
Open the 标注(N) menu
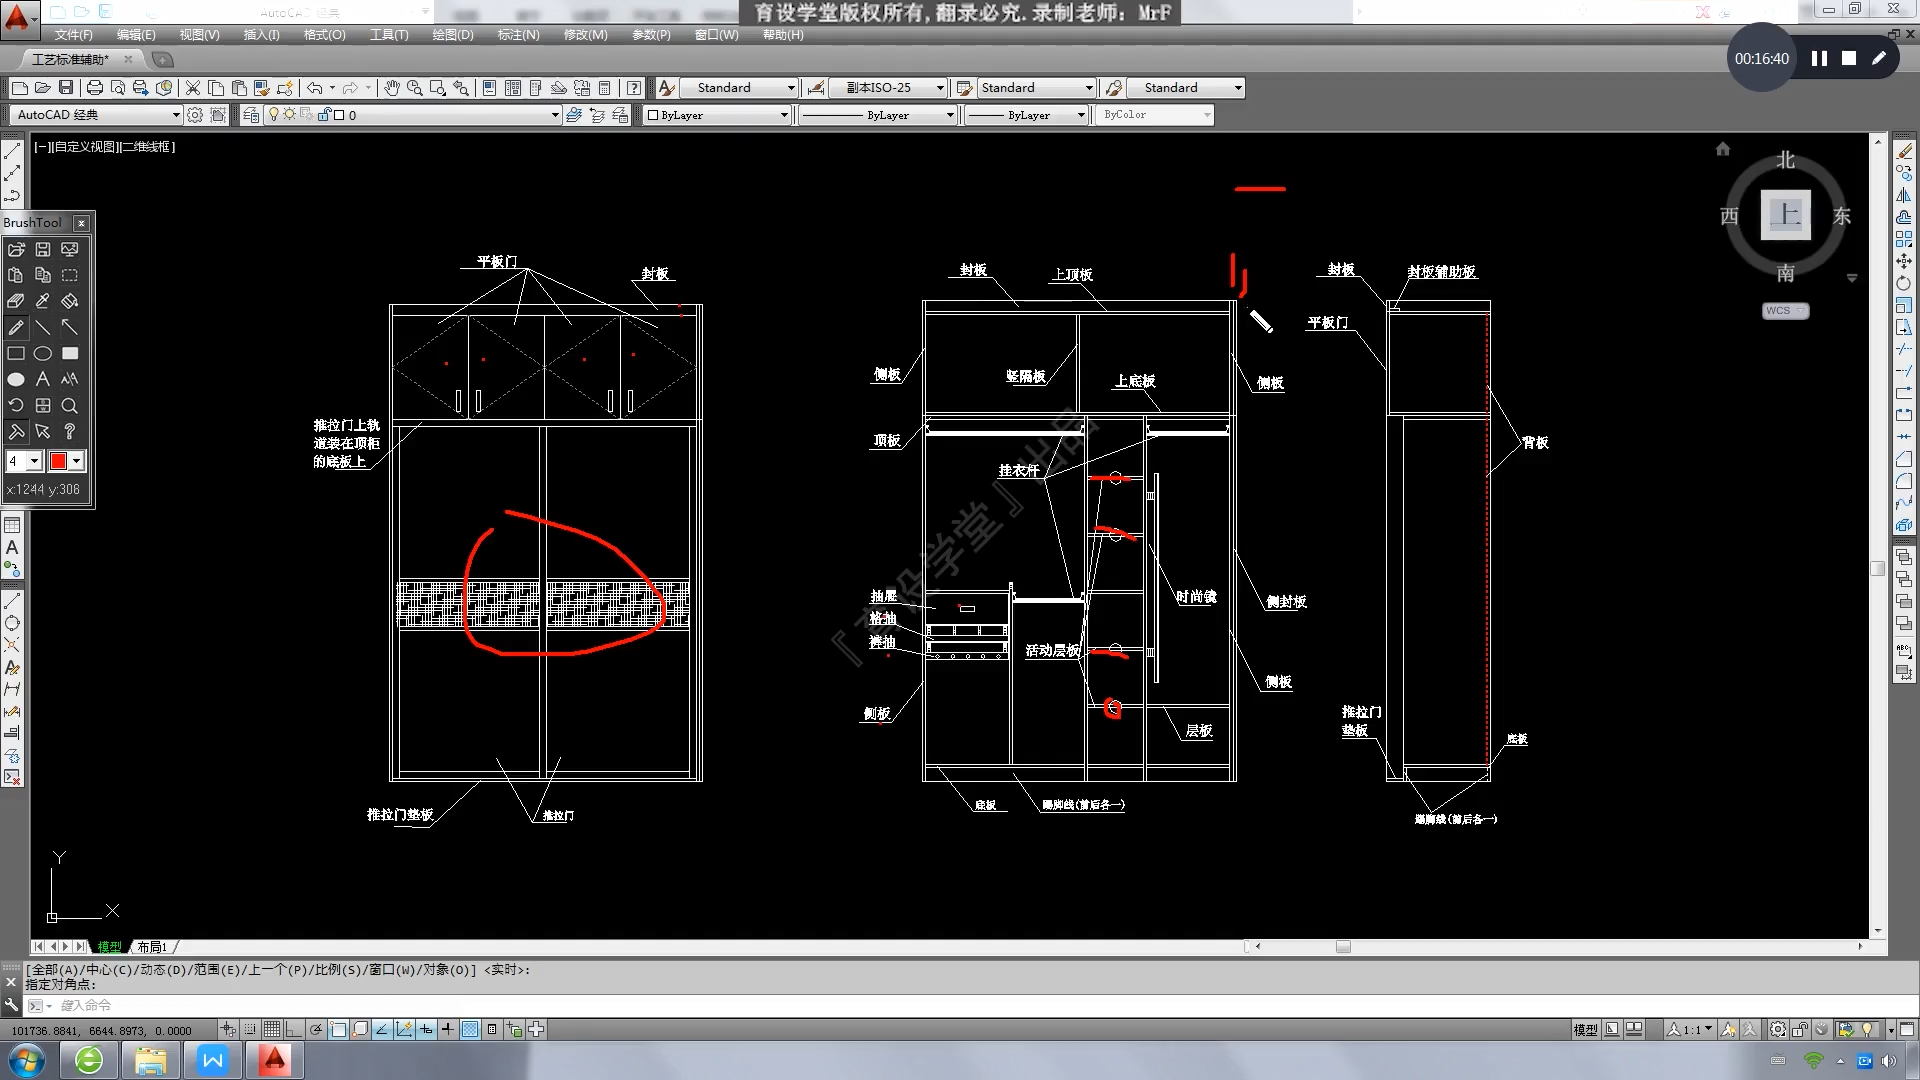pyautogui.click(x=518, y=35)
